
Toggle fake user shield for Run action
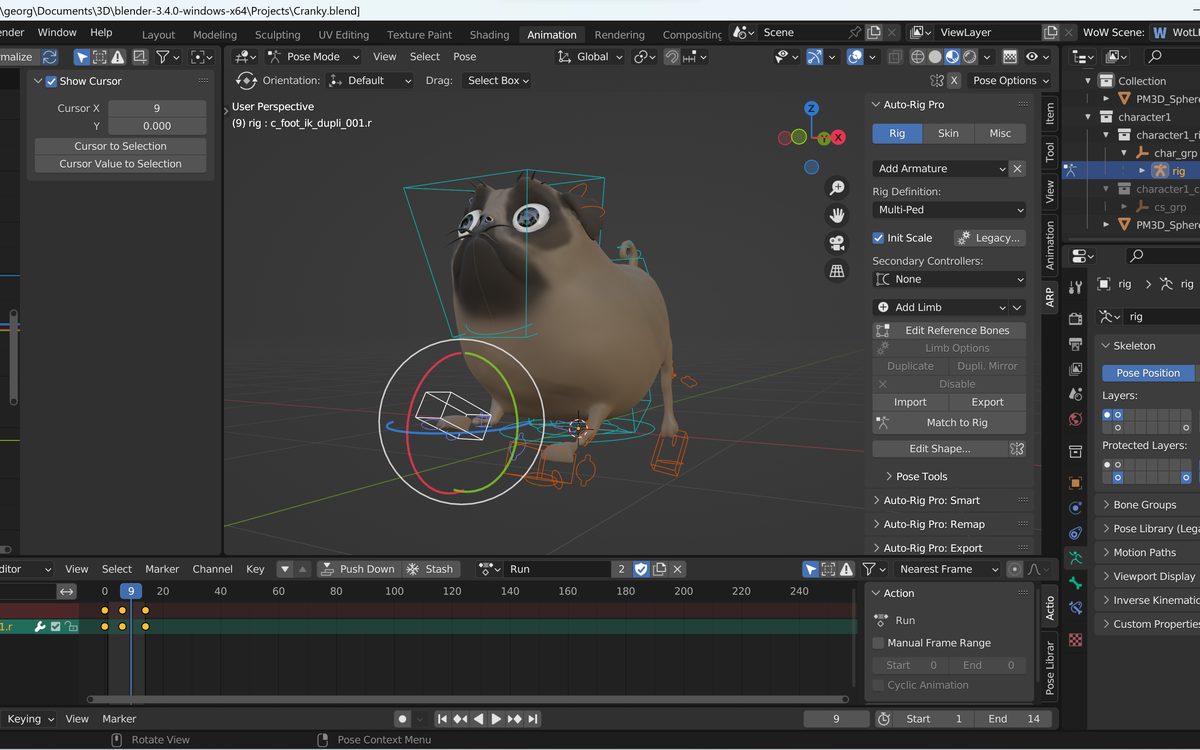pyautogui.click(x=641, y=569)
